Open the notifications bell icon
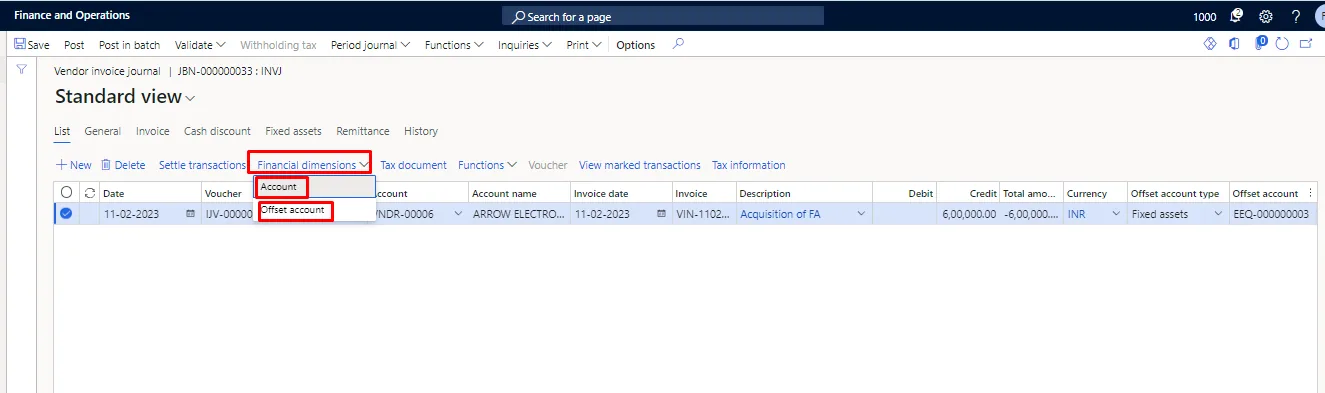Image resolution: width=1325 pixels, height=393 pixels. click(1237, 16)
